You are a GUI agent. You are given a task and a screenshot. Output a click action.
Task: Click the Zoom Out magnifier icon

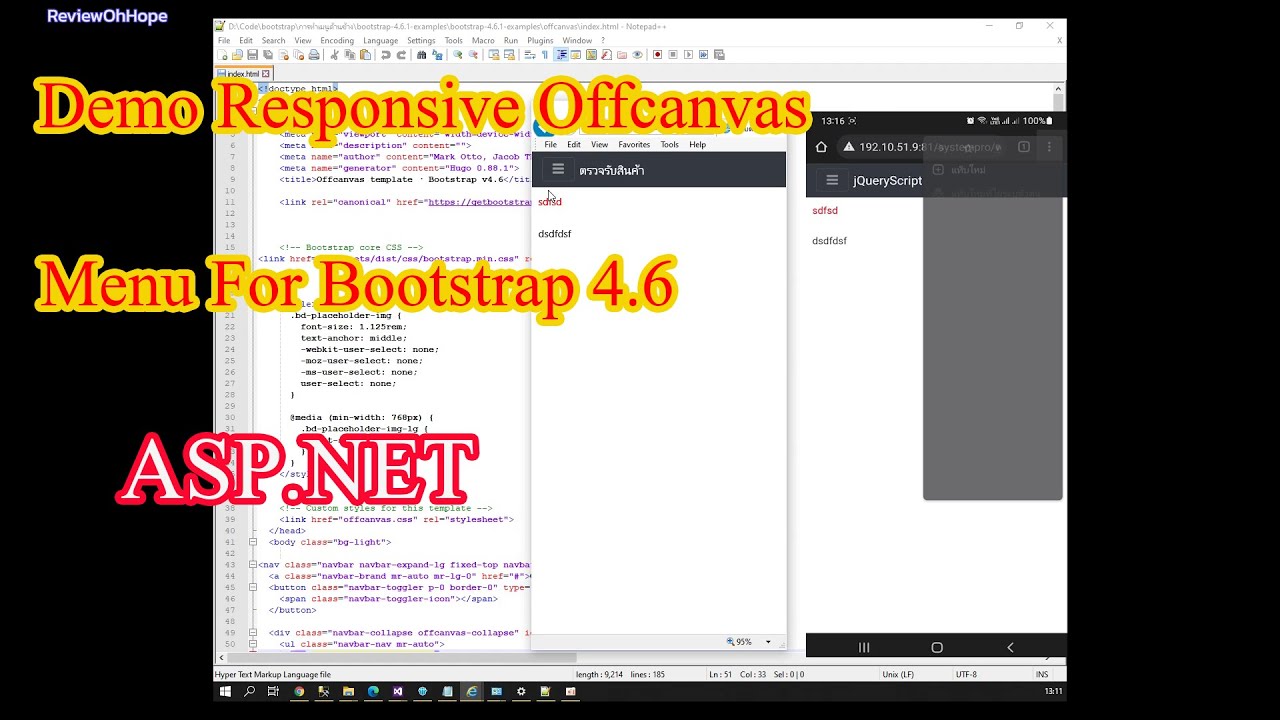473,54
